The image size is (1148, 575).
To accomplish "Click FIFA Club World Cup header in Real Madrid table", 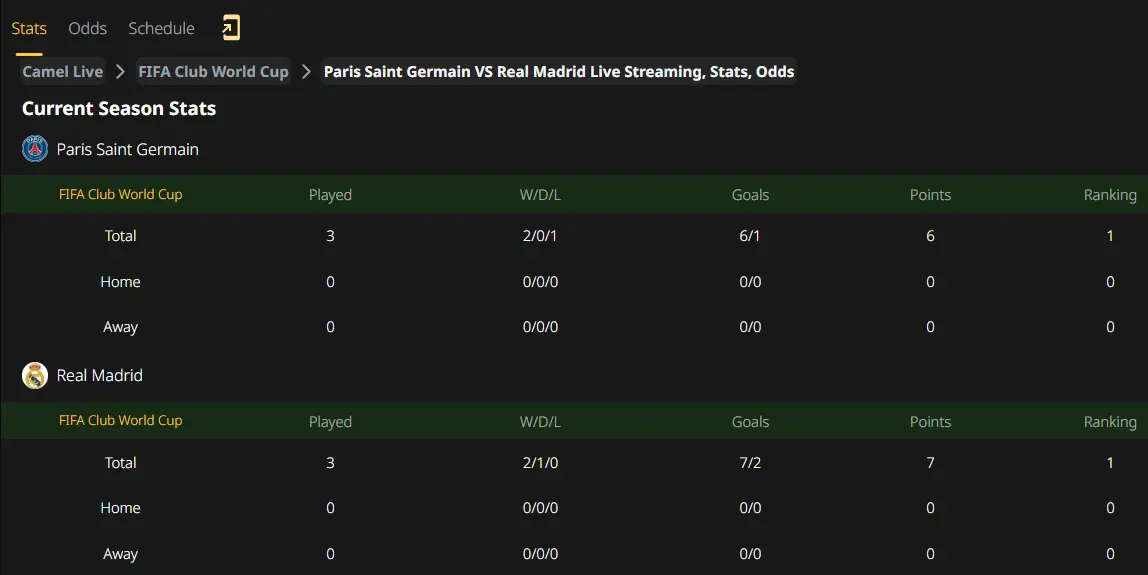I will 120,420.
